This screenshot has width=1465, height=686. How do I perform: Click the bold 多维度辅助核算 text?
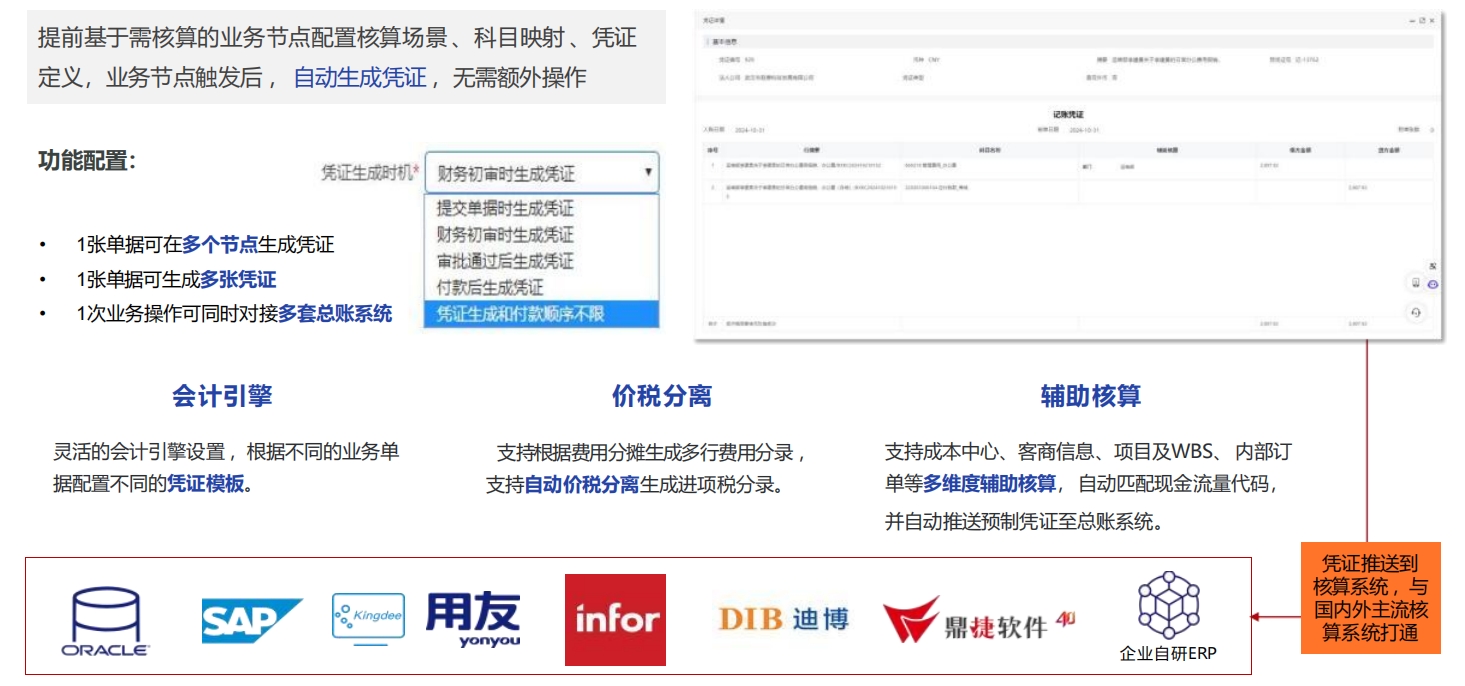pyautogui.click(x=989, y=484)
